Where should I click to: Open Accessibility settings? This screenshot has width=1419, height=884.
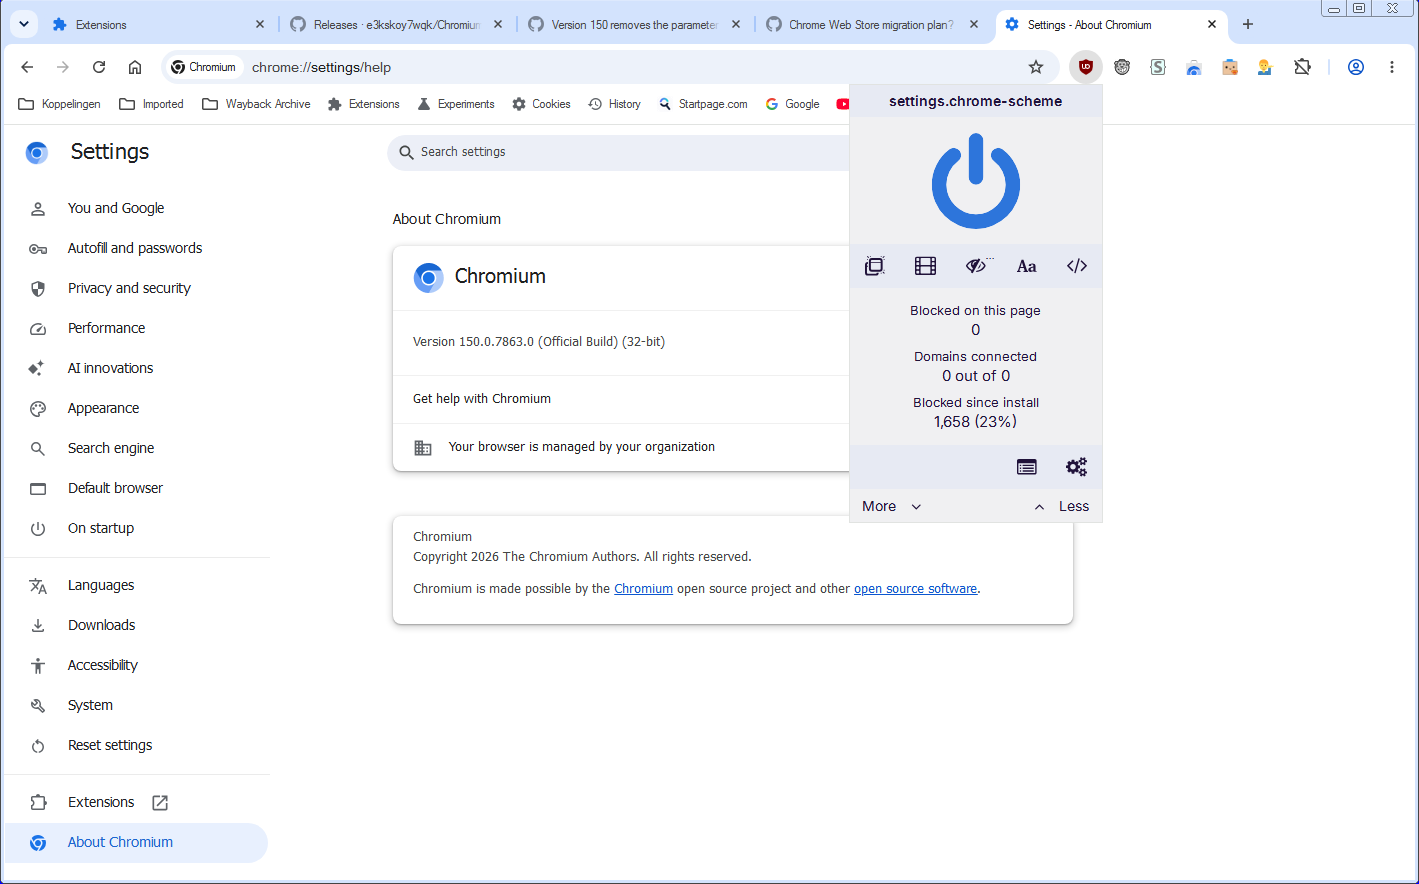click(136, 665)
